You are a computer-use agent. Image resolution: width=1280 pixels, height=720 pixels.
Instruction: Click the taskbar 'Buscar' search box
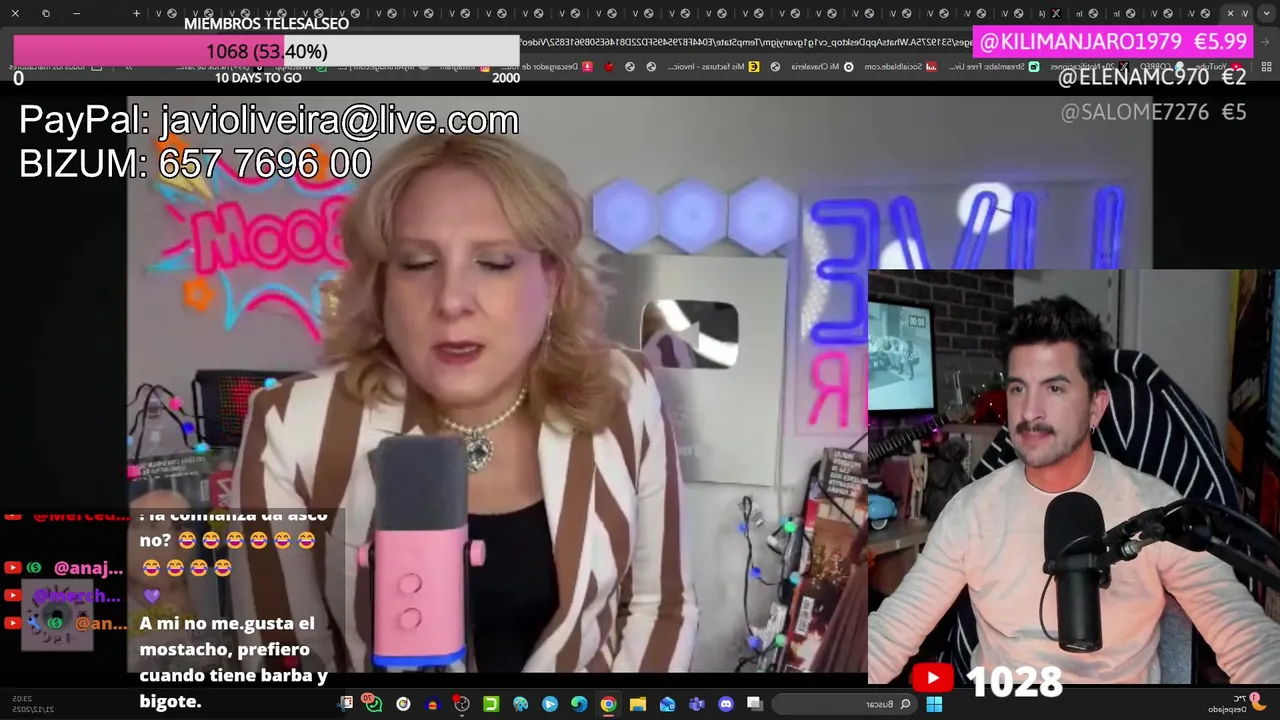pyautogui.click(x=845, y=704)
